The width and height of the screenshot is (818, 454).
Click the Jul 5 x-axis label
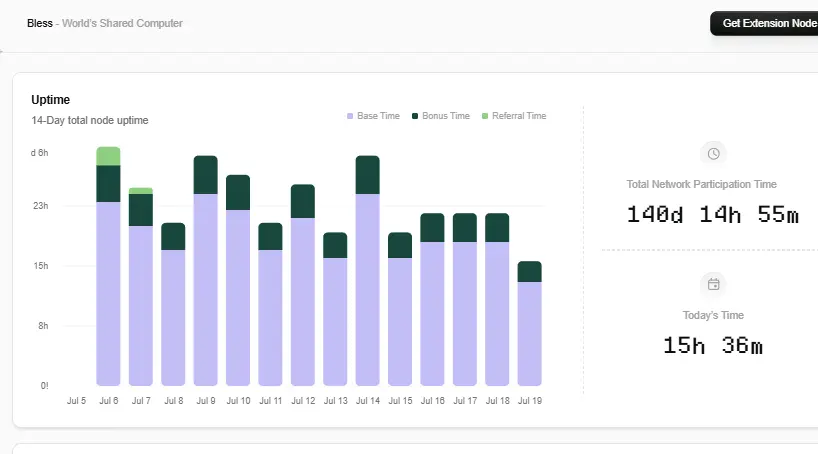click(76, 401)
